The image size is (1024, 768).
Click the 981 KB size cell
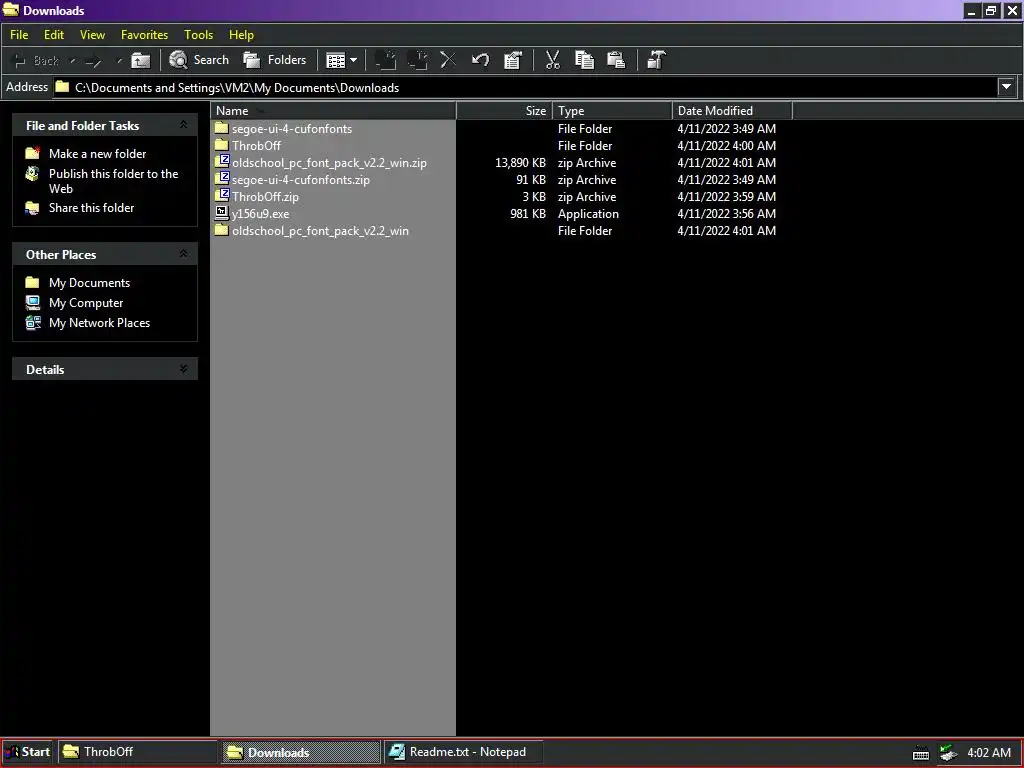coord(528,214)
